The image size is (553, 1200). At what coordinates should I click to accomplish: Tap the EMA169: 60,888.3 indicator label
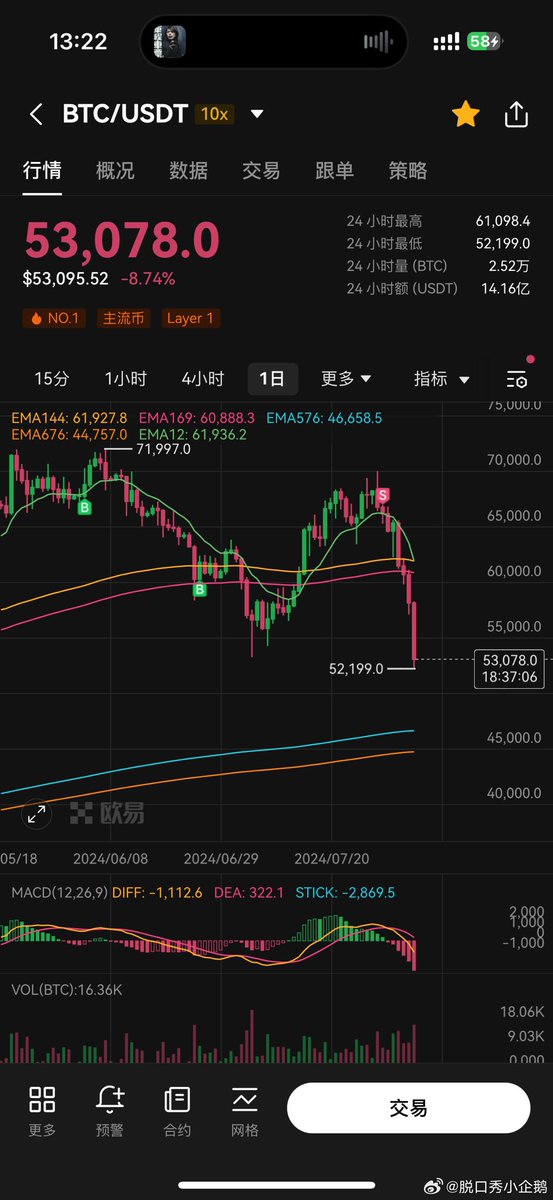pos(197,418)
